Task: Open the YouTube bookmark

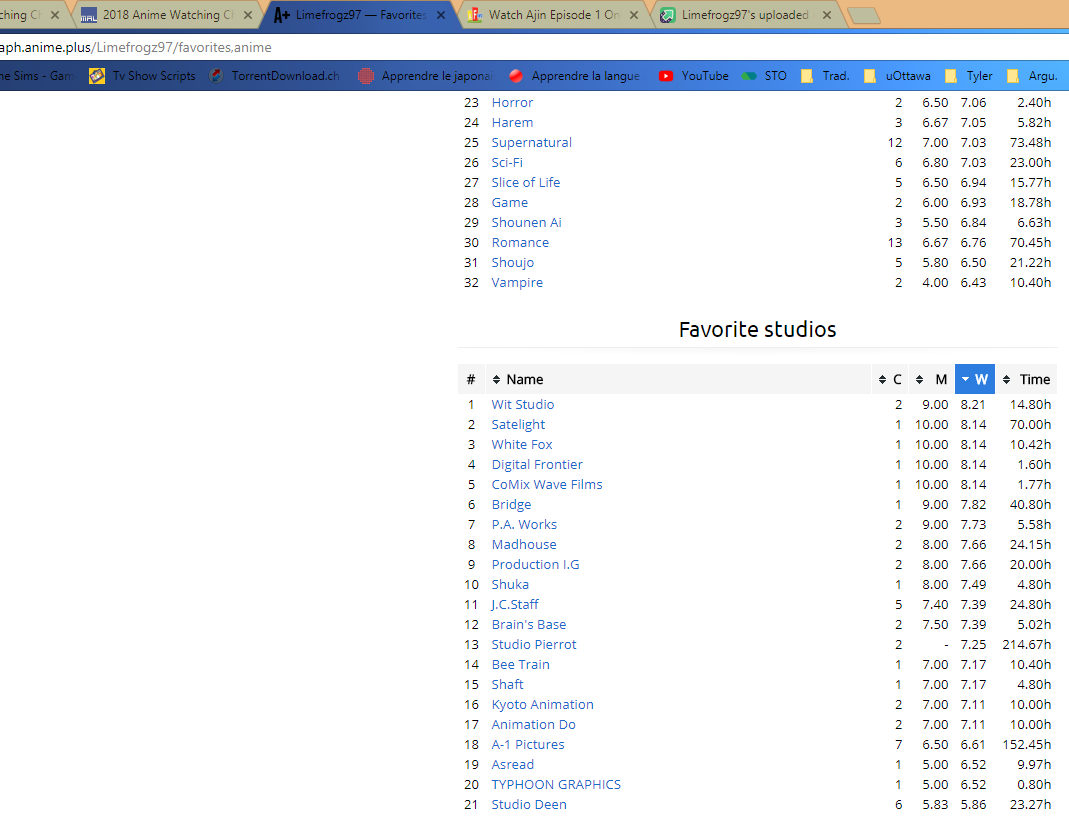Action: (x=694, y=76)
